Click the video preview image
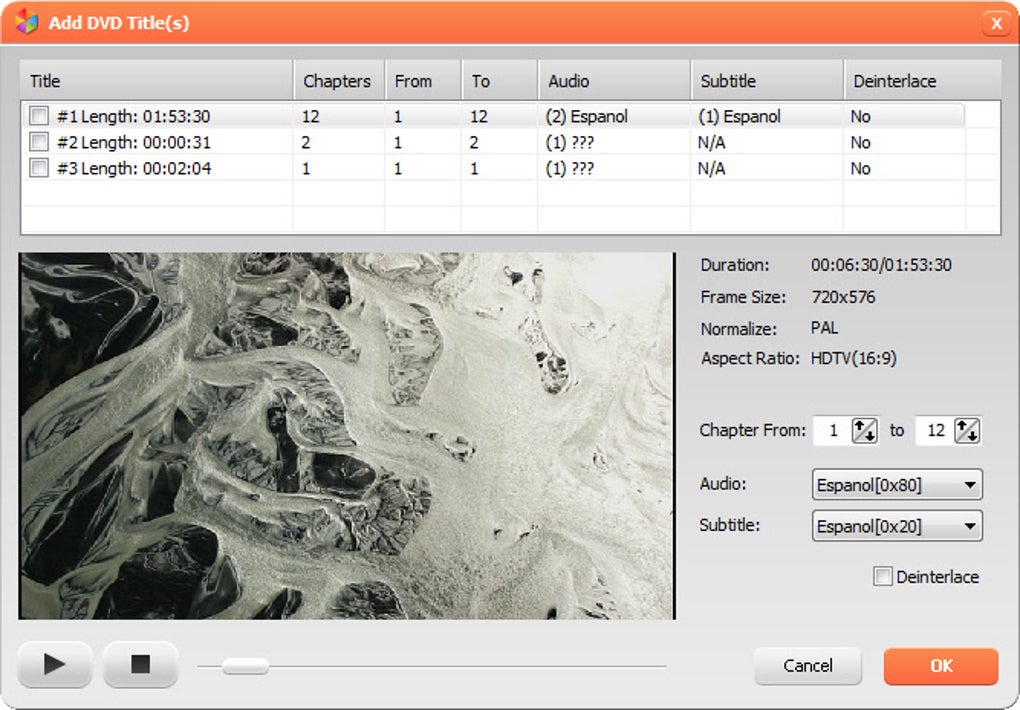The width and height of the screenshot is (1020, 710). [347, 435]
